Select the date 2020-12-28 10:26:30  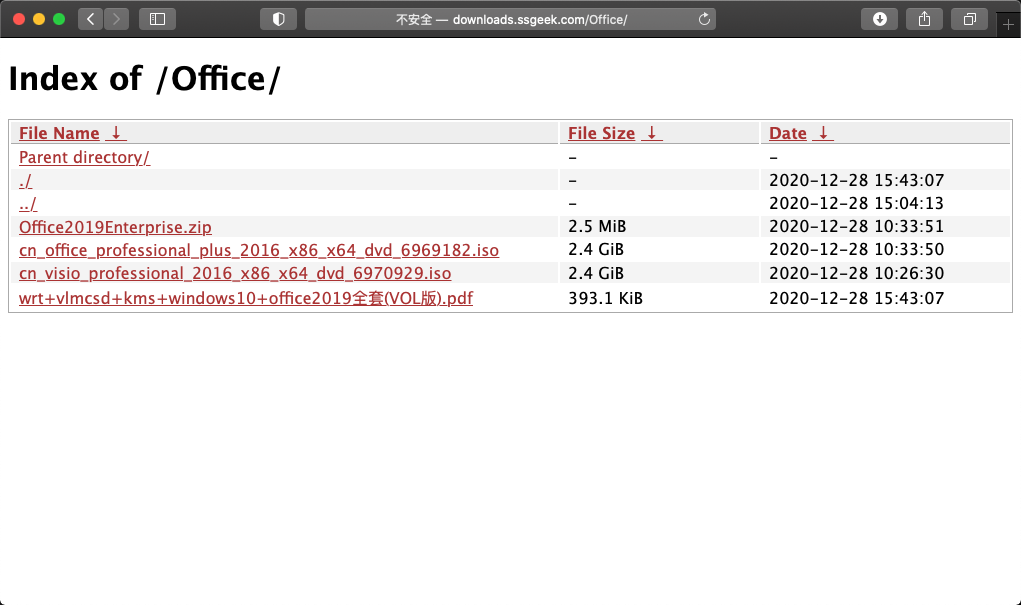856,273
